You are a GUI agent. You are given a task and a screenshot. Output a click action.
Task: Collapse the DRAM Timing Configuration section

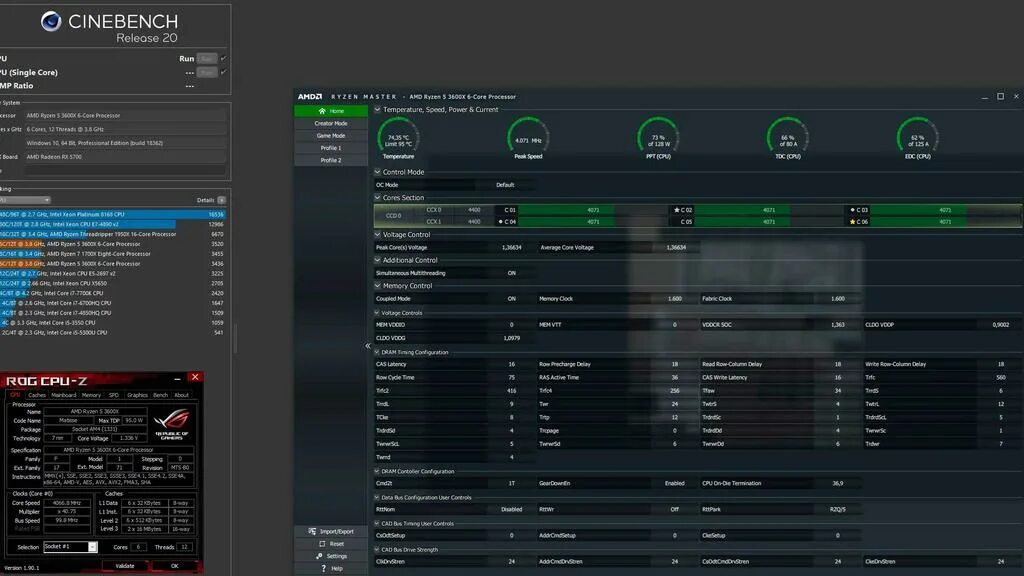pyautogui.click(x=377, y=353)
